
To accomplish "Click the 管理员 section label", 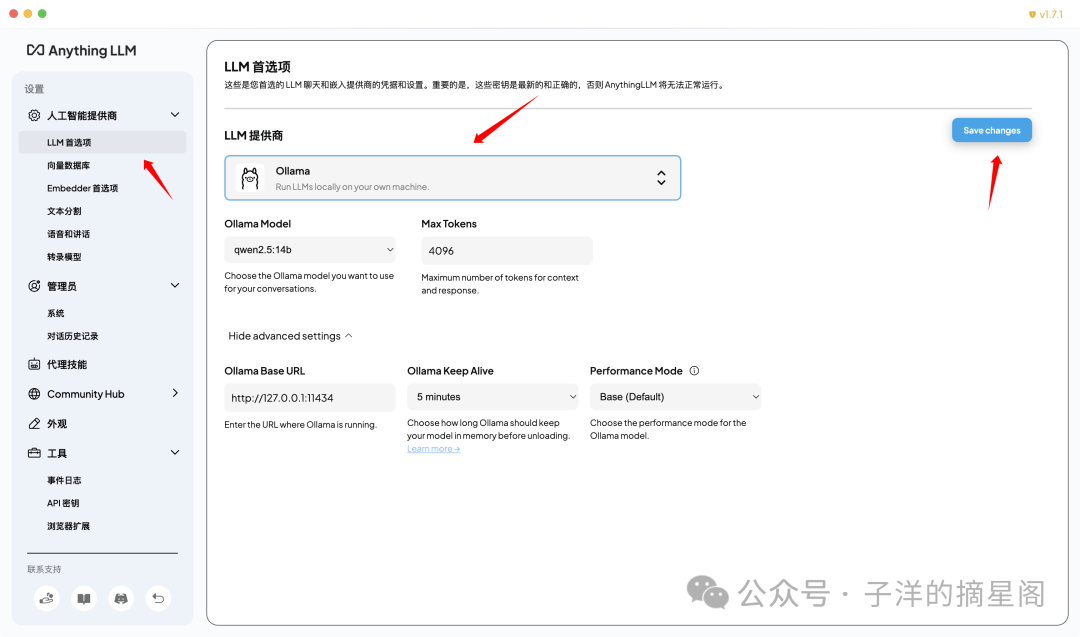I will pyautogui.click(x=62, y=286).
